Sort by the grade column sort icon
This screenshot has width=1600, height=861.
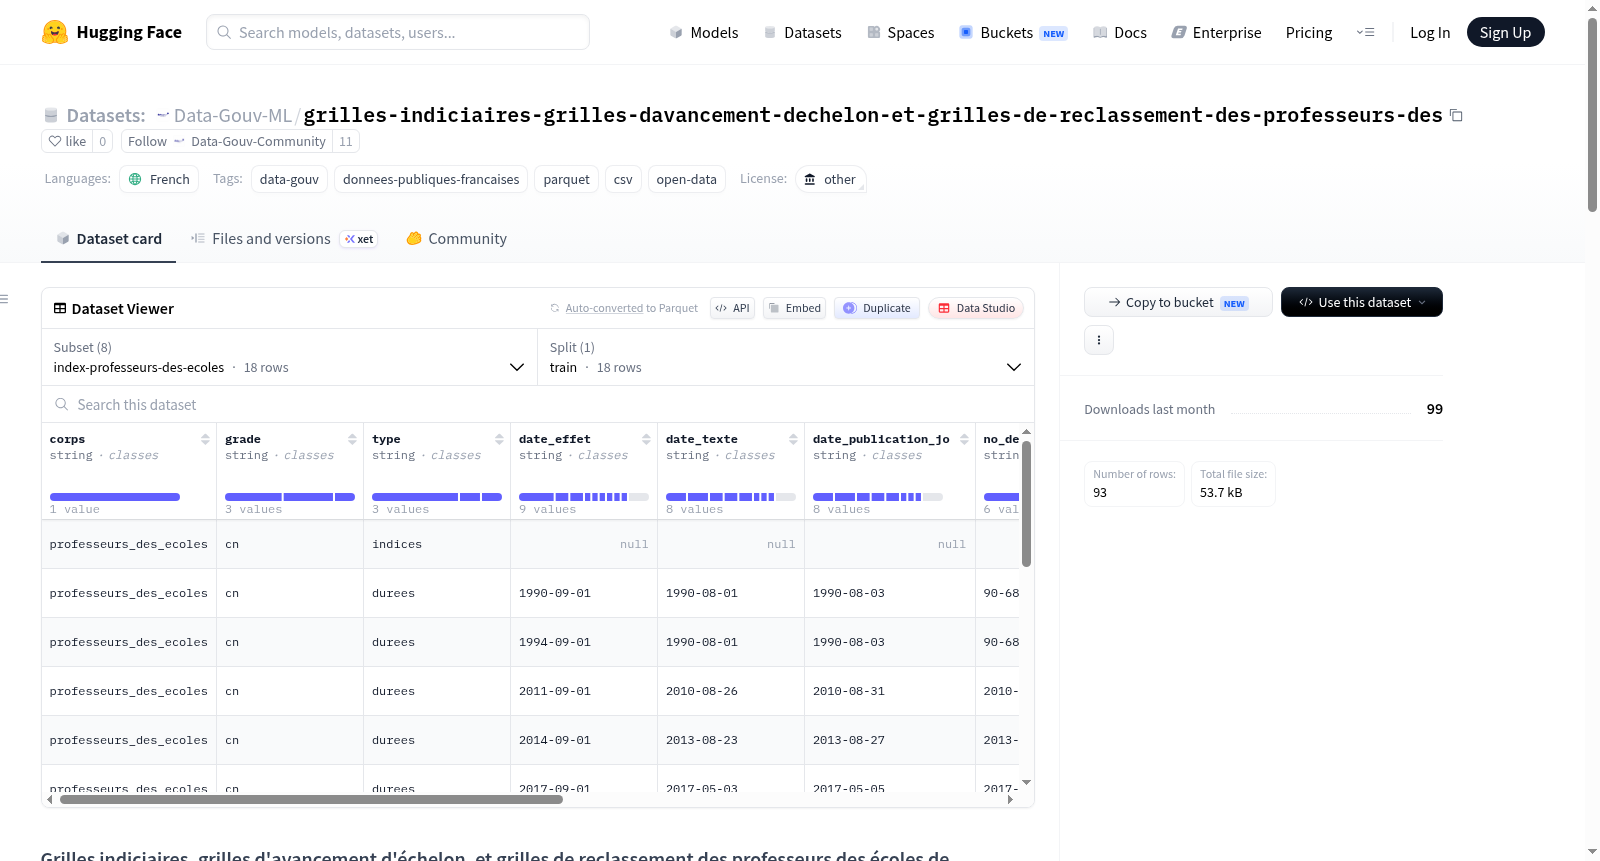[x=352, y=439]
